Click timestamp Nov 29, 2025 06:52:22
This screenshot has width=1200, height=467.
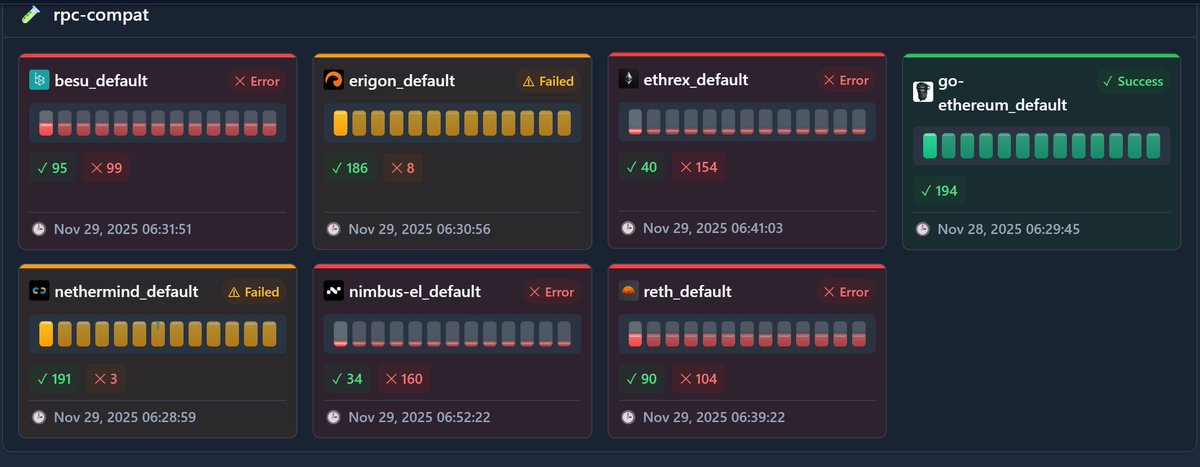[x=419, y=417]
